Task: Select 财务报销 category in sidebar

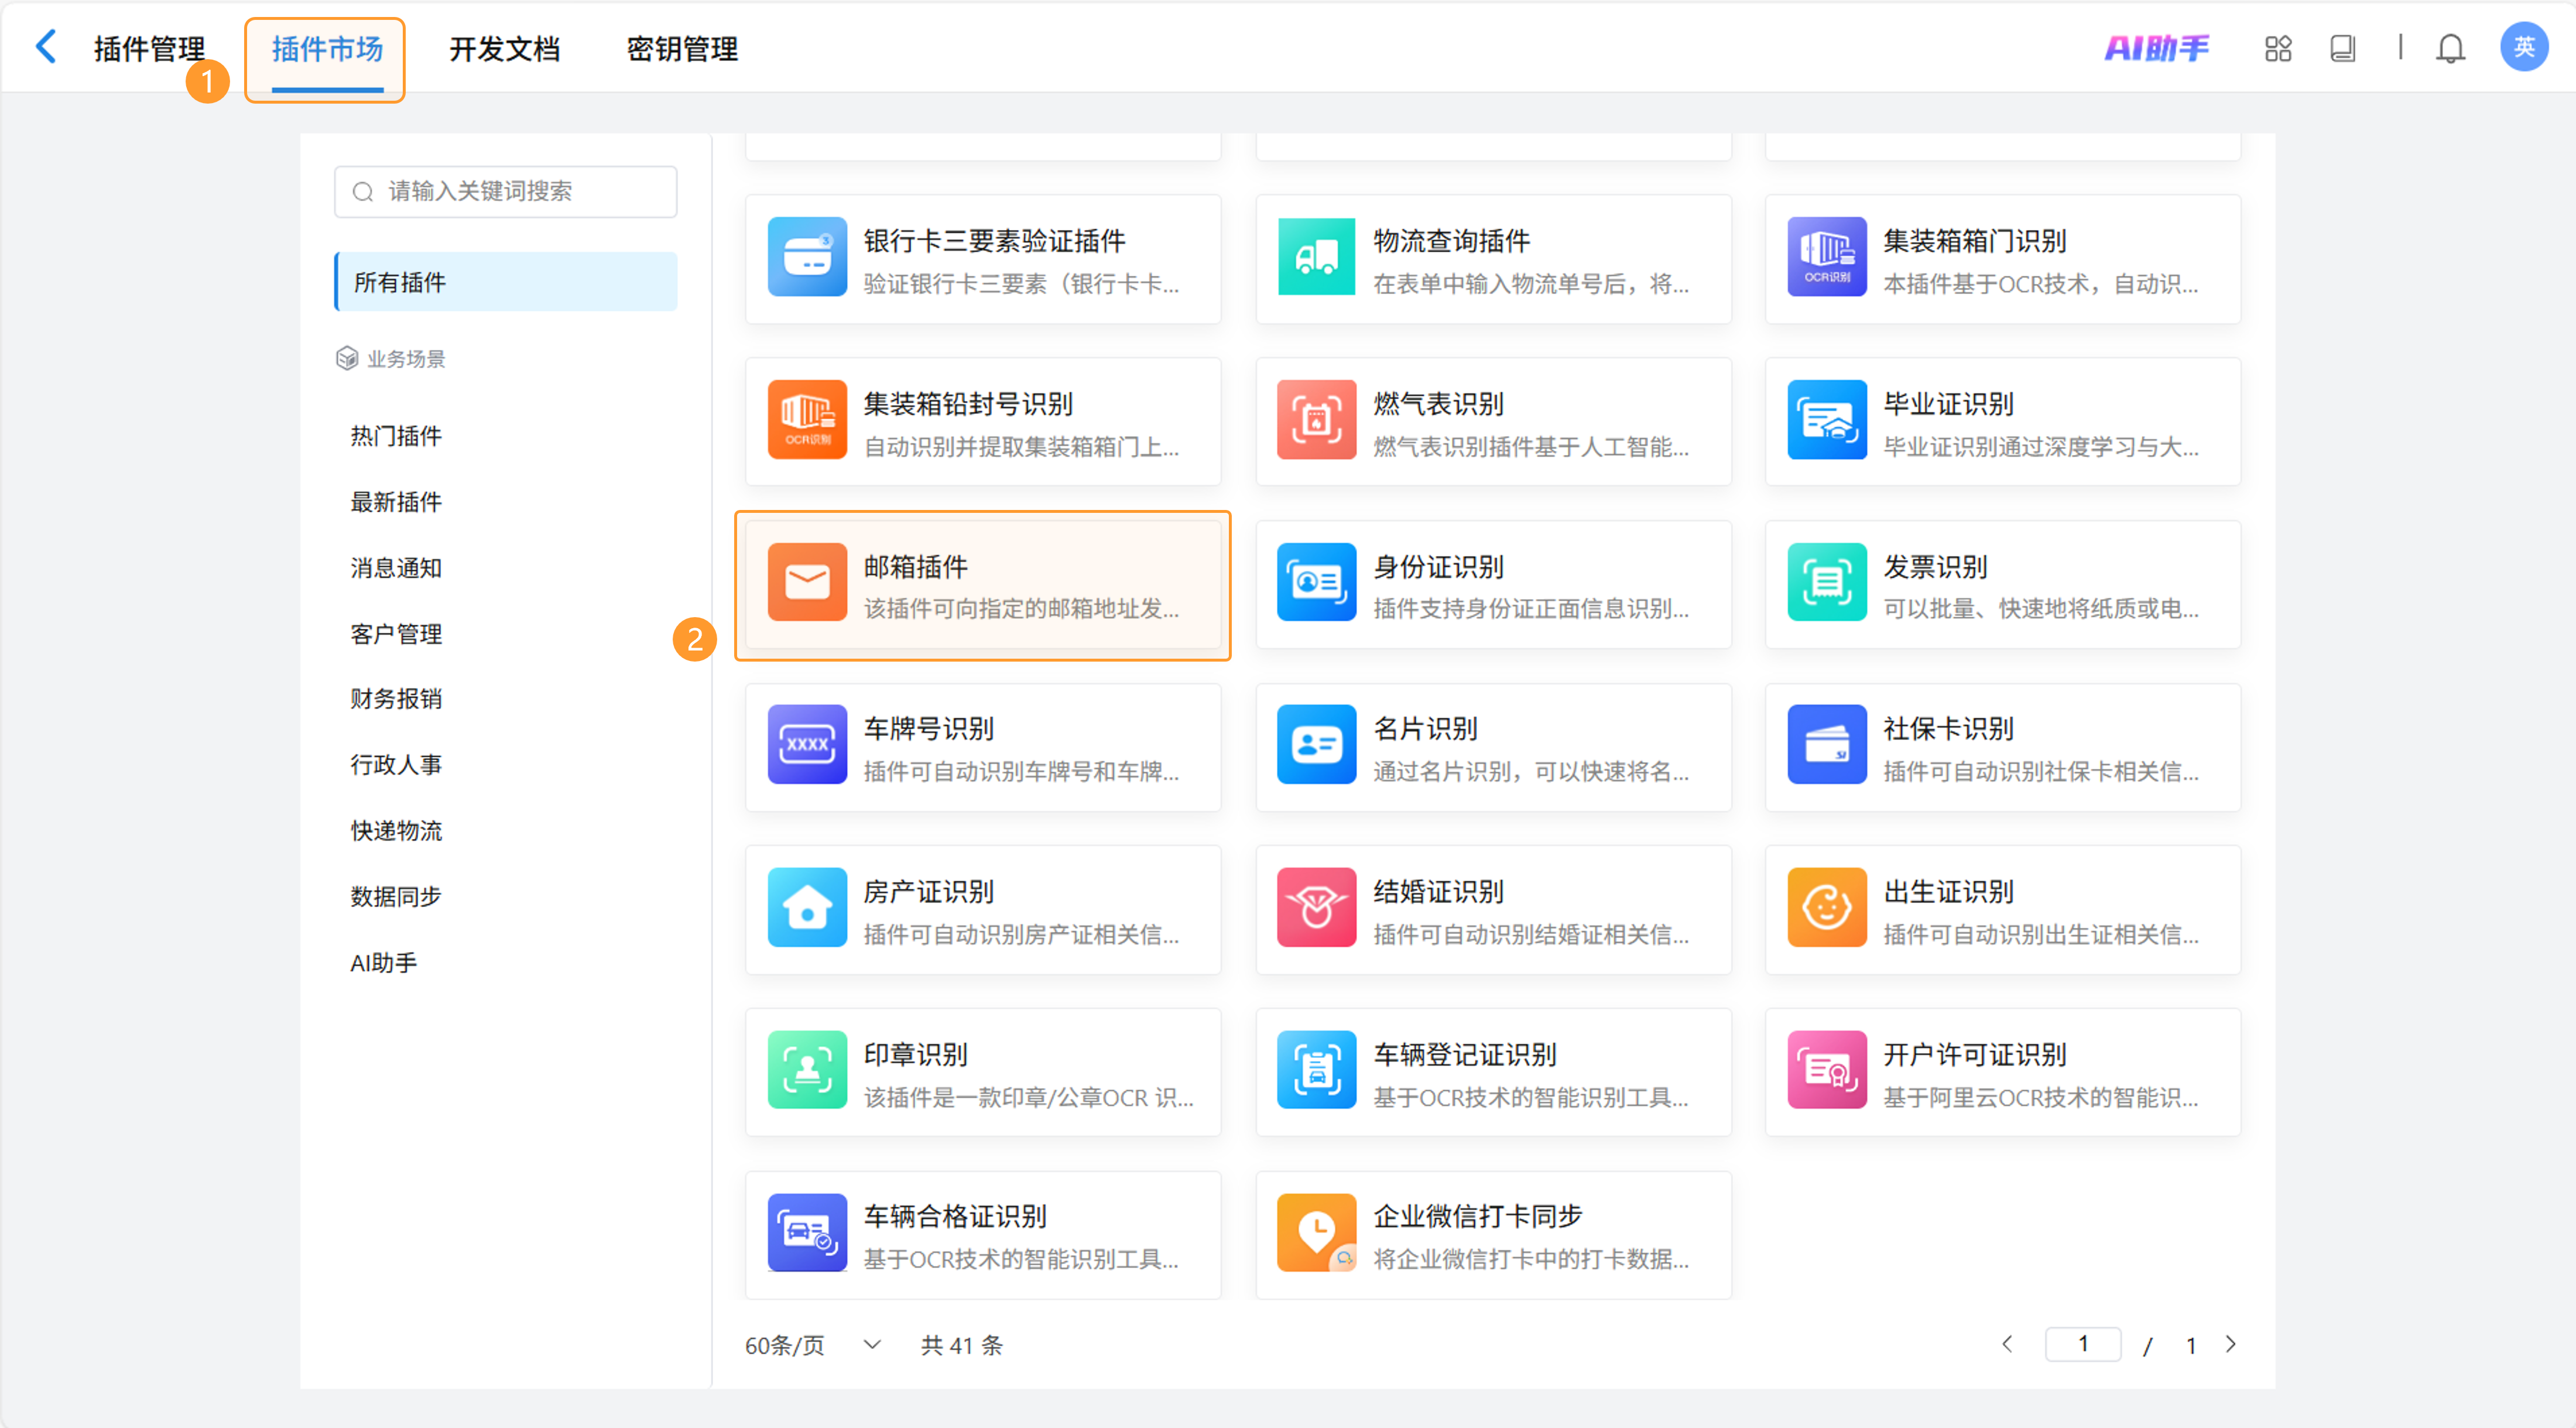Action: 396,699
